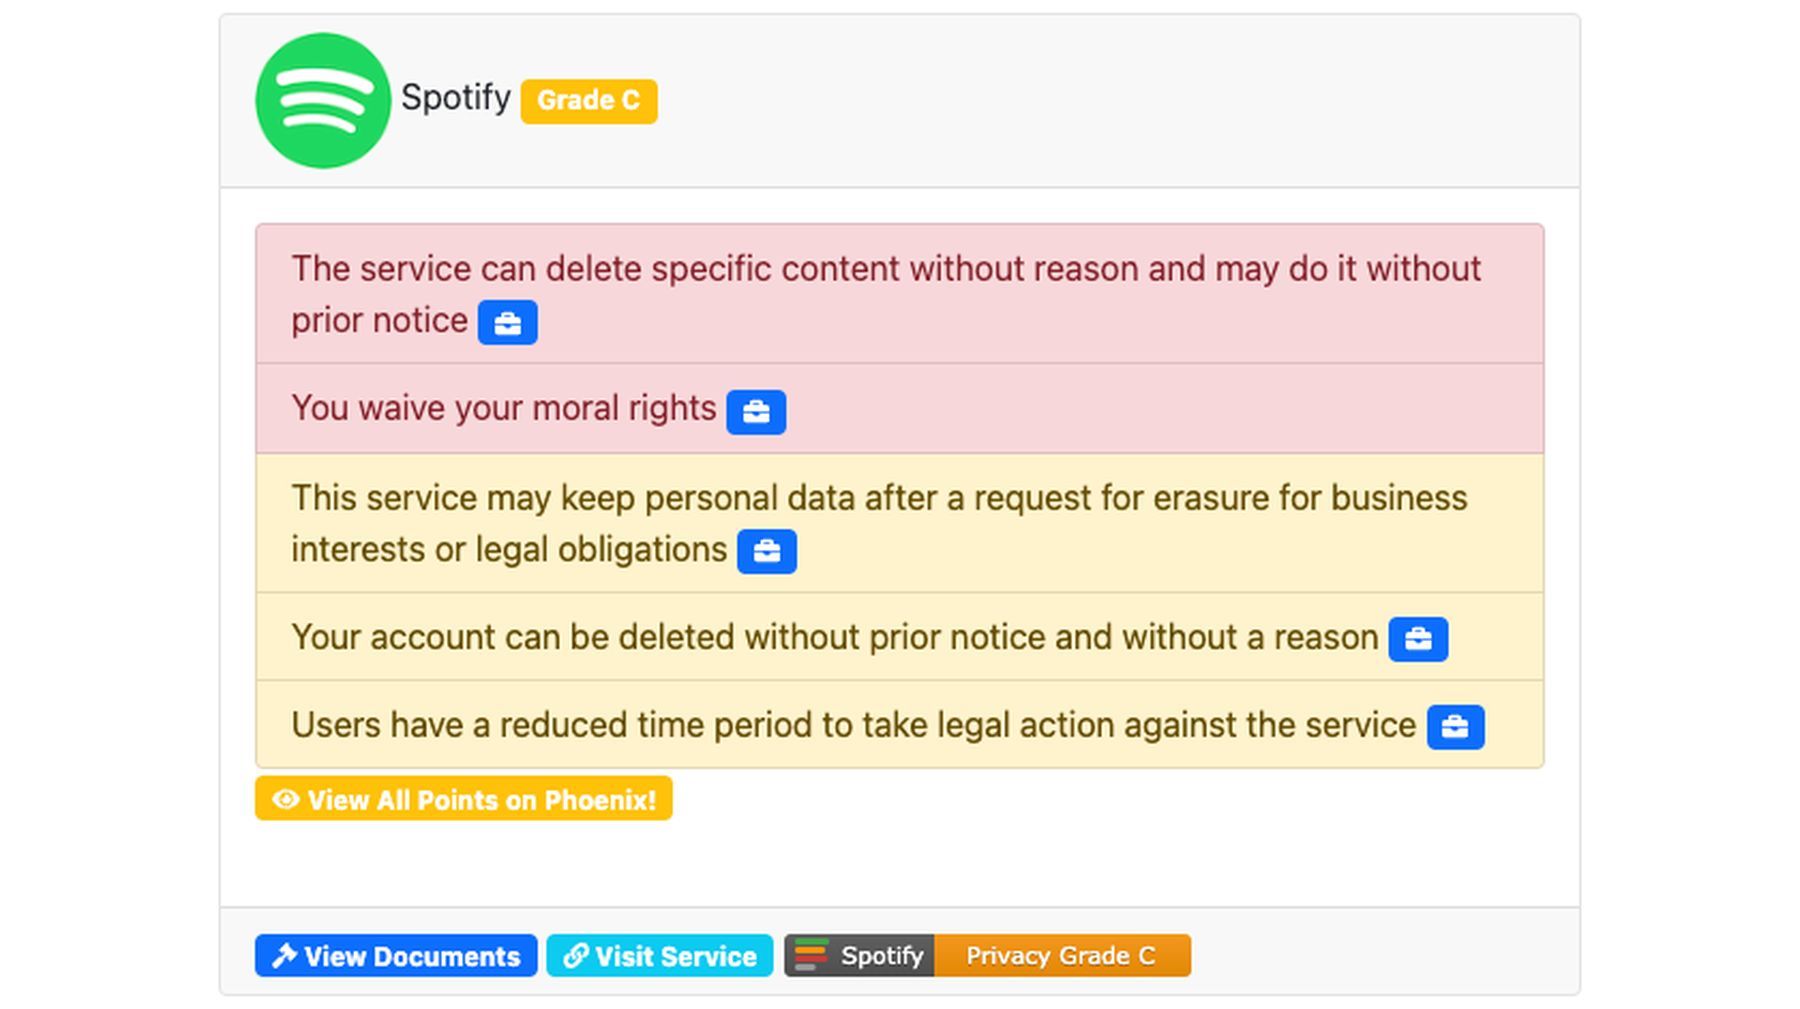This screenshot has width=1800, height=1009.
Task: Click the gavel icon in View Documents
Action: pos(285,955)
